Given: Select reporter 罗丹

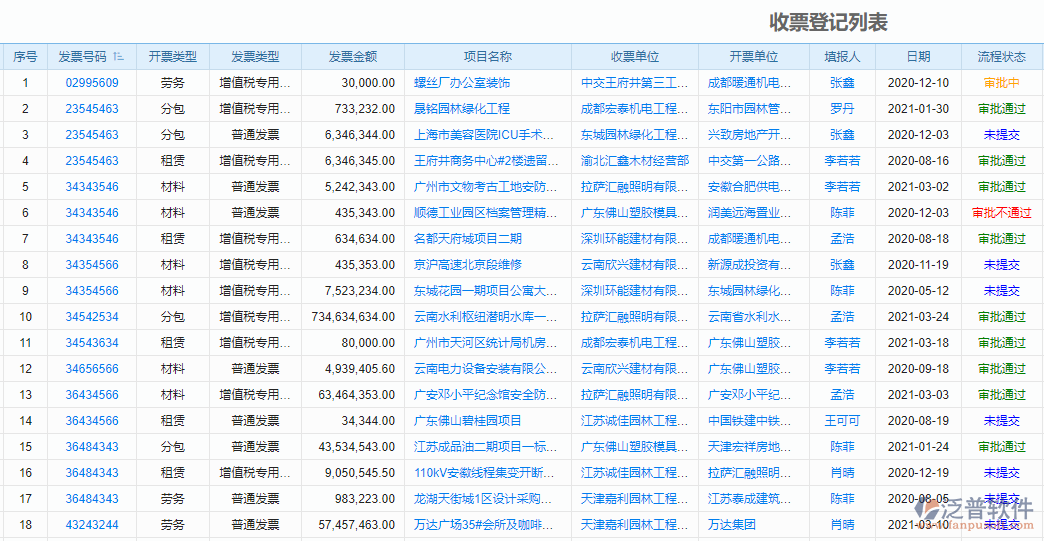Looking at the screenshot, I should click(x=842, y=109).
